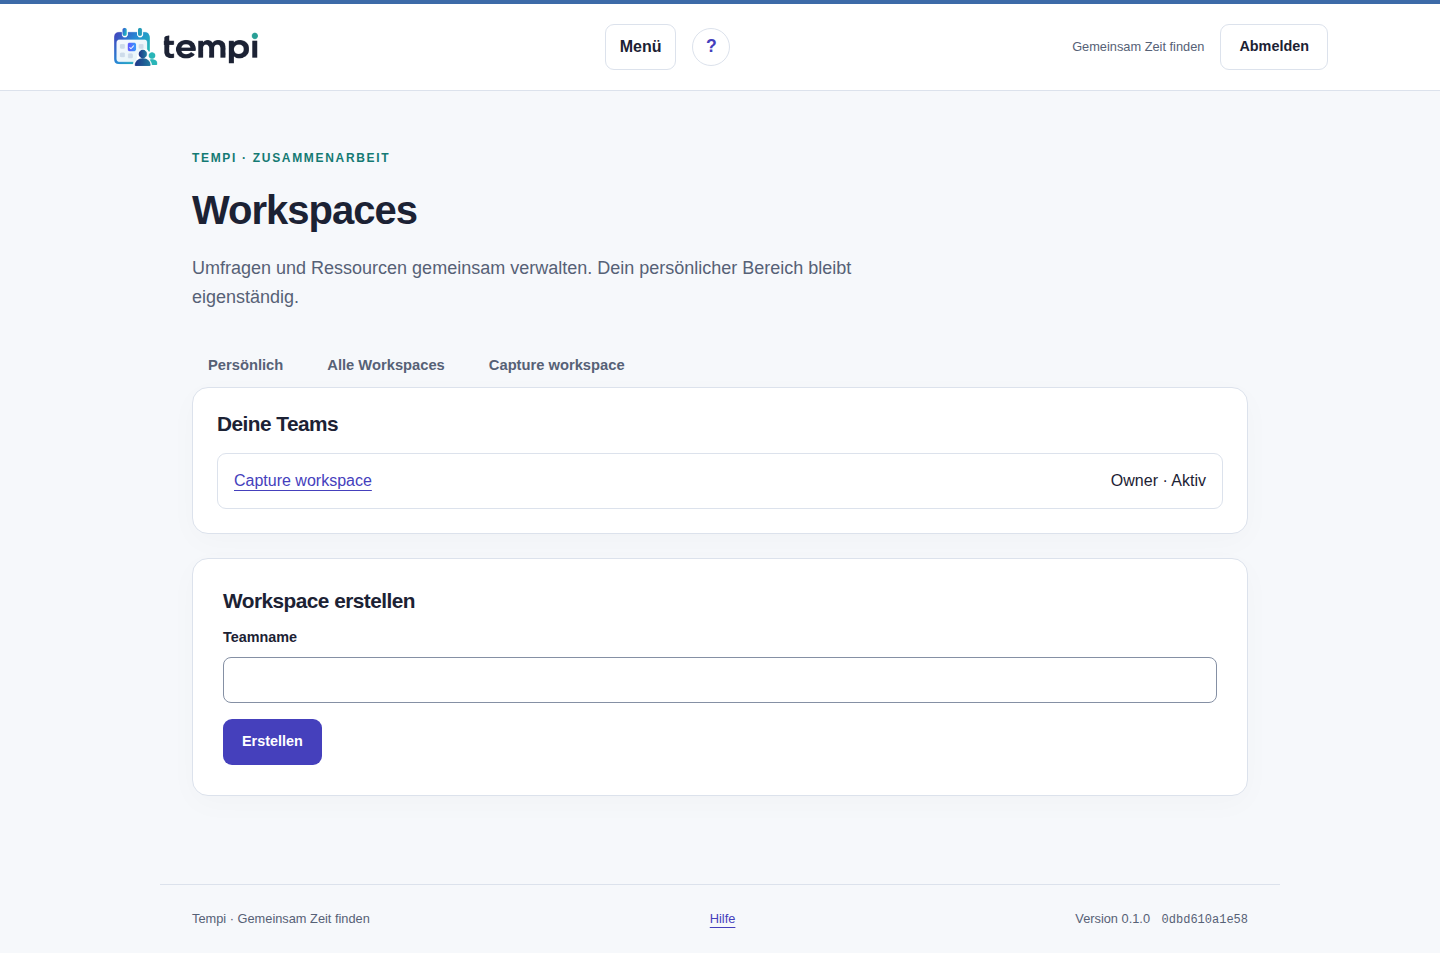1440x953 pixels.
Task: Click the Erstellen button
Action: click(272, 742)
